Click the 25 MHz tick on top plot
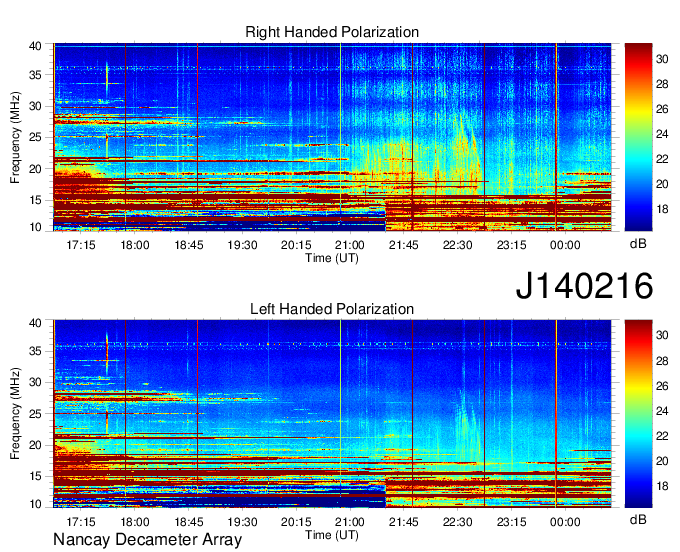 [35, 137]
